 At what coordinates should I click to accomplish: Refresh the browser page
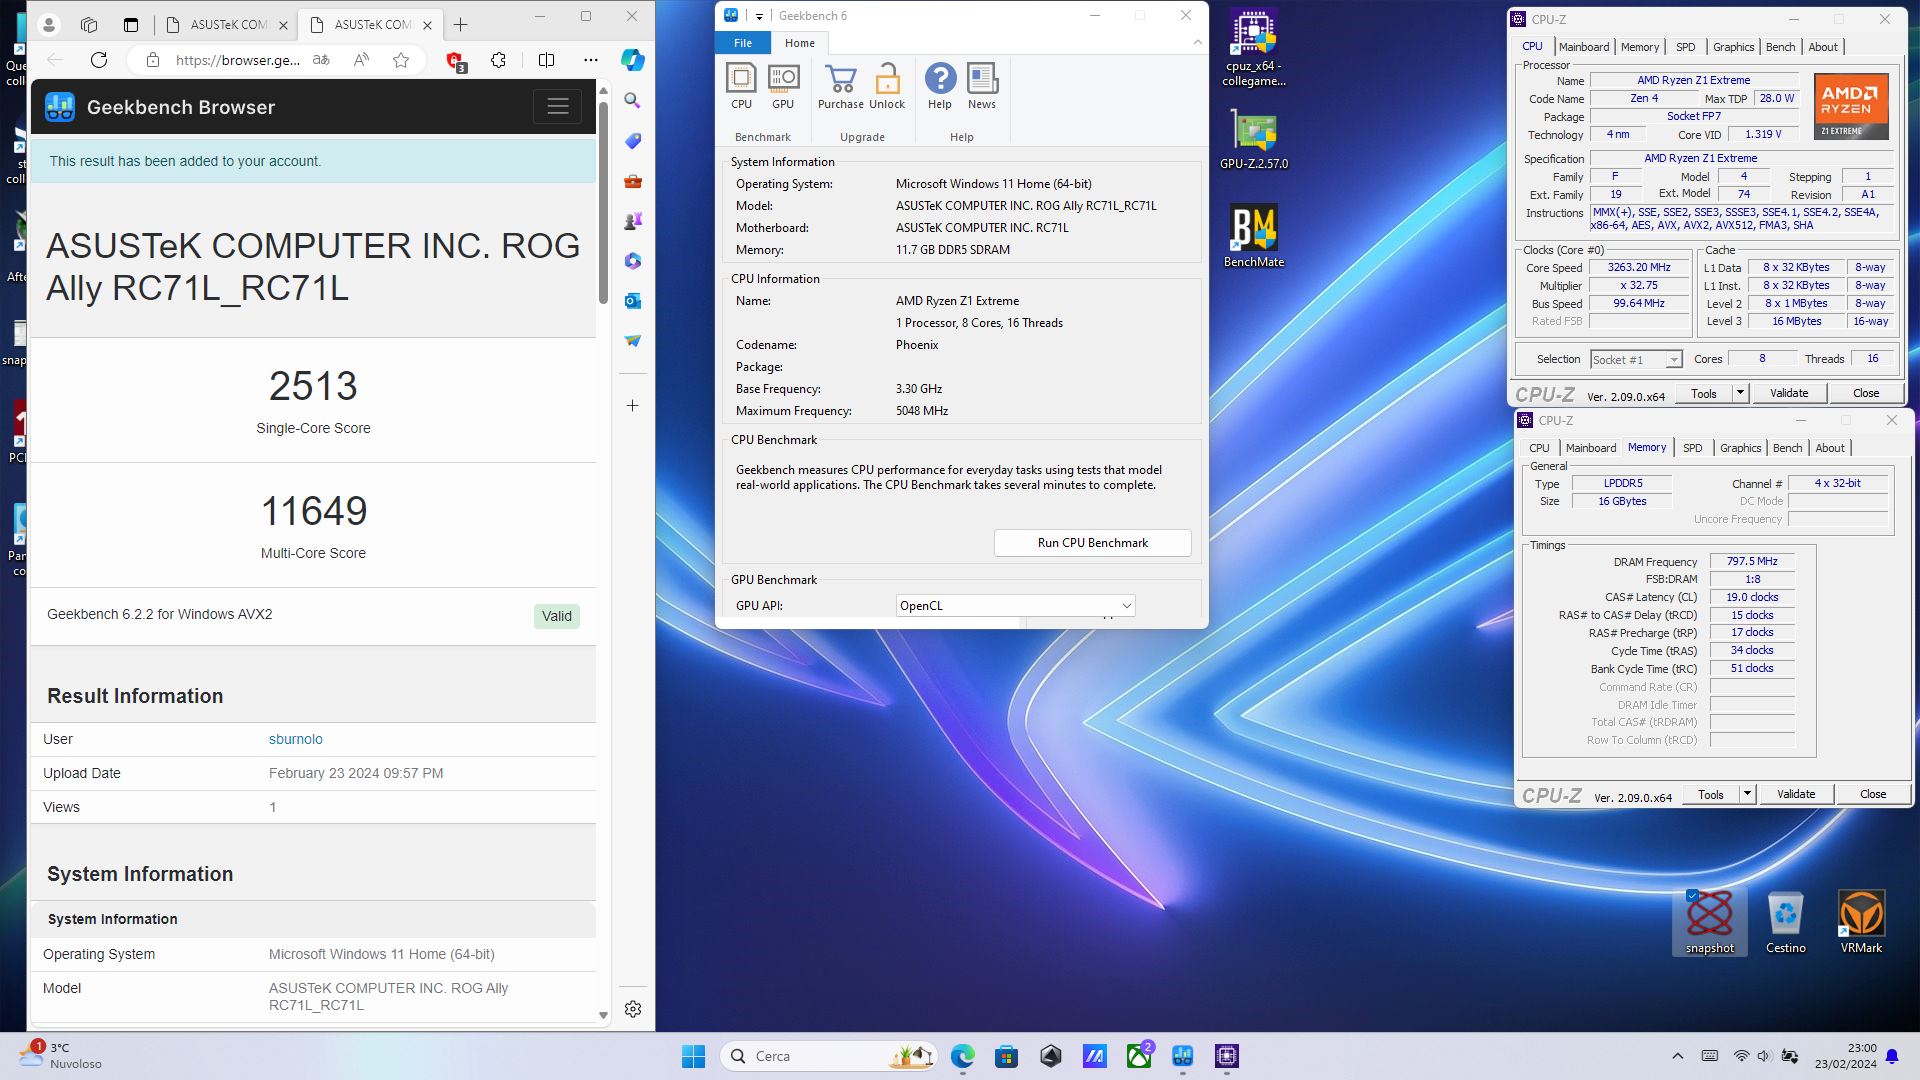click(99, 60)
